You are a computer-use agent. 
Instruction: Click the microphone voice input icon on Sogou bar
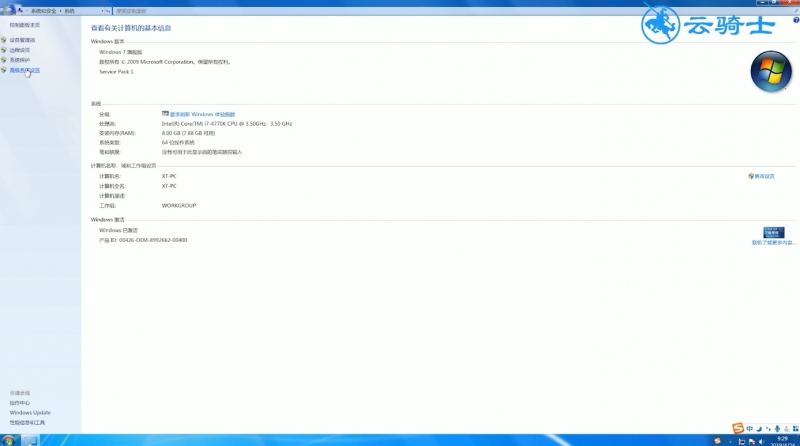pos(777,429)
